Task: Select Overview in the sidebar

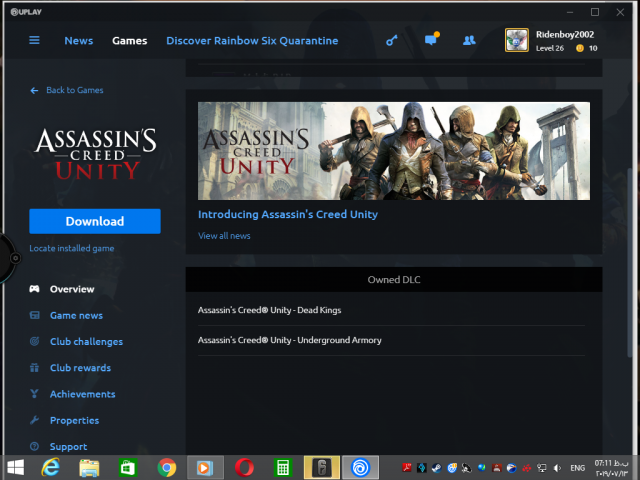Action: click(72, 289)
